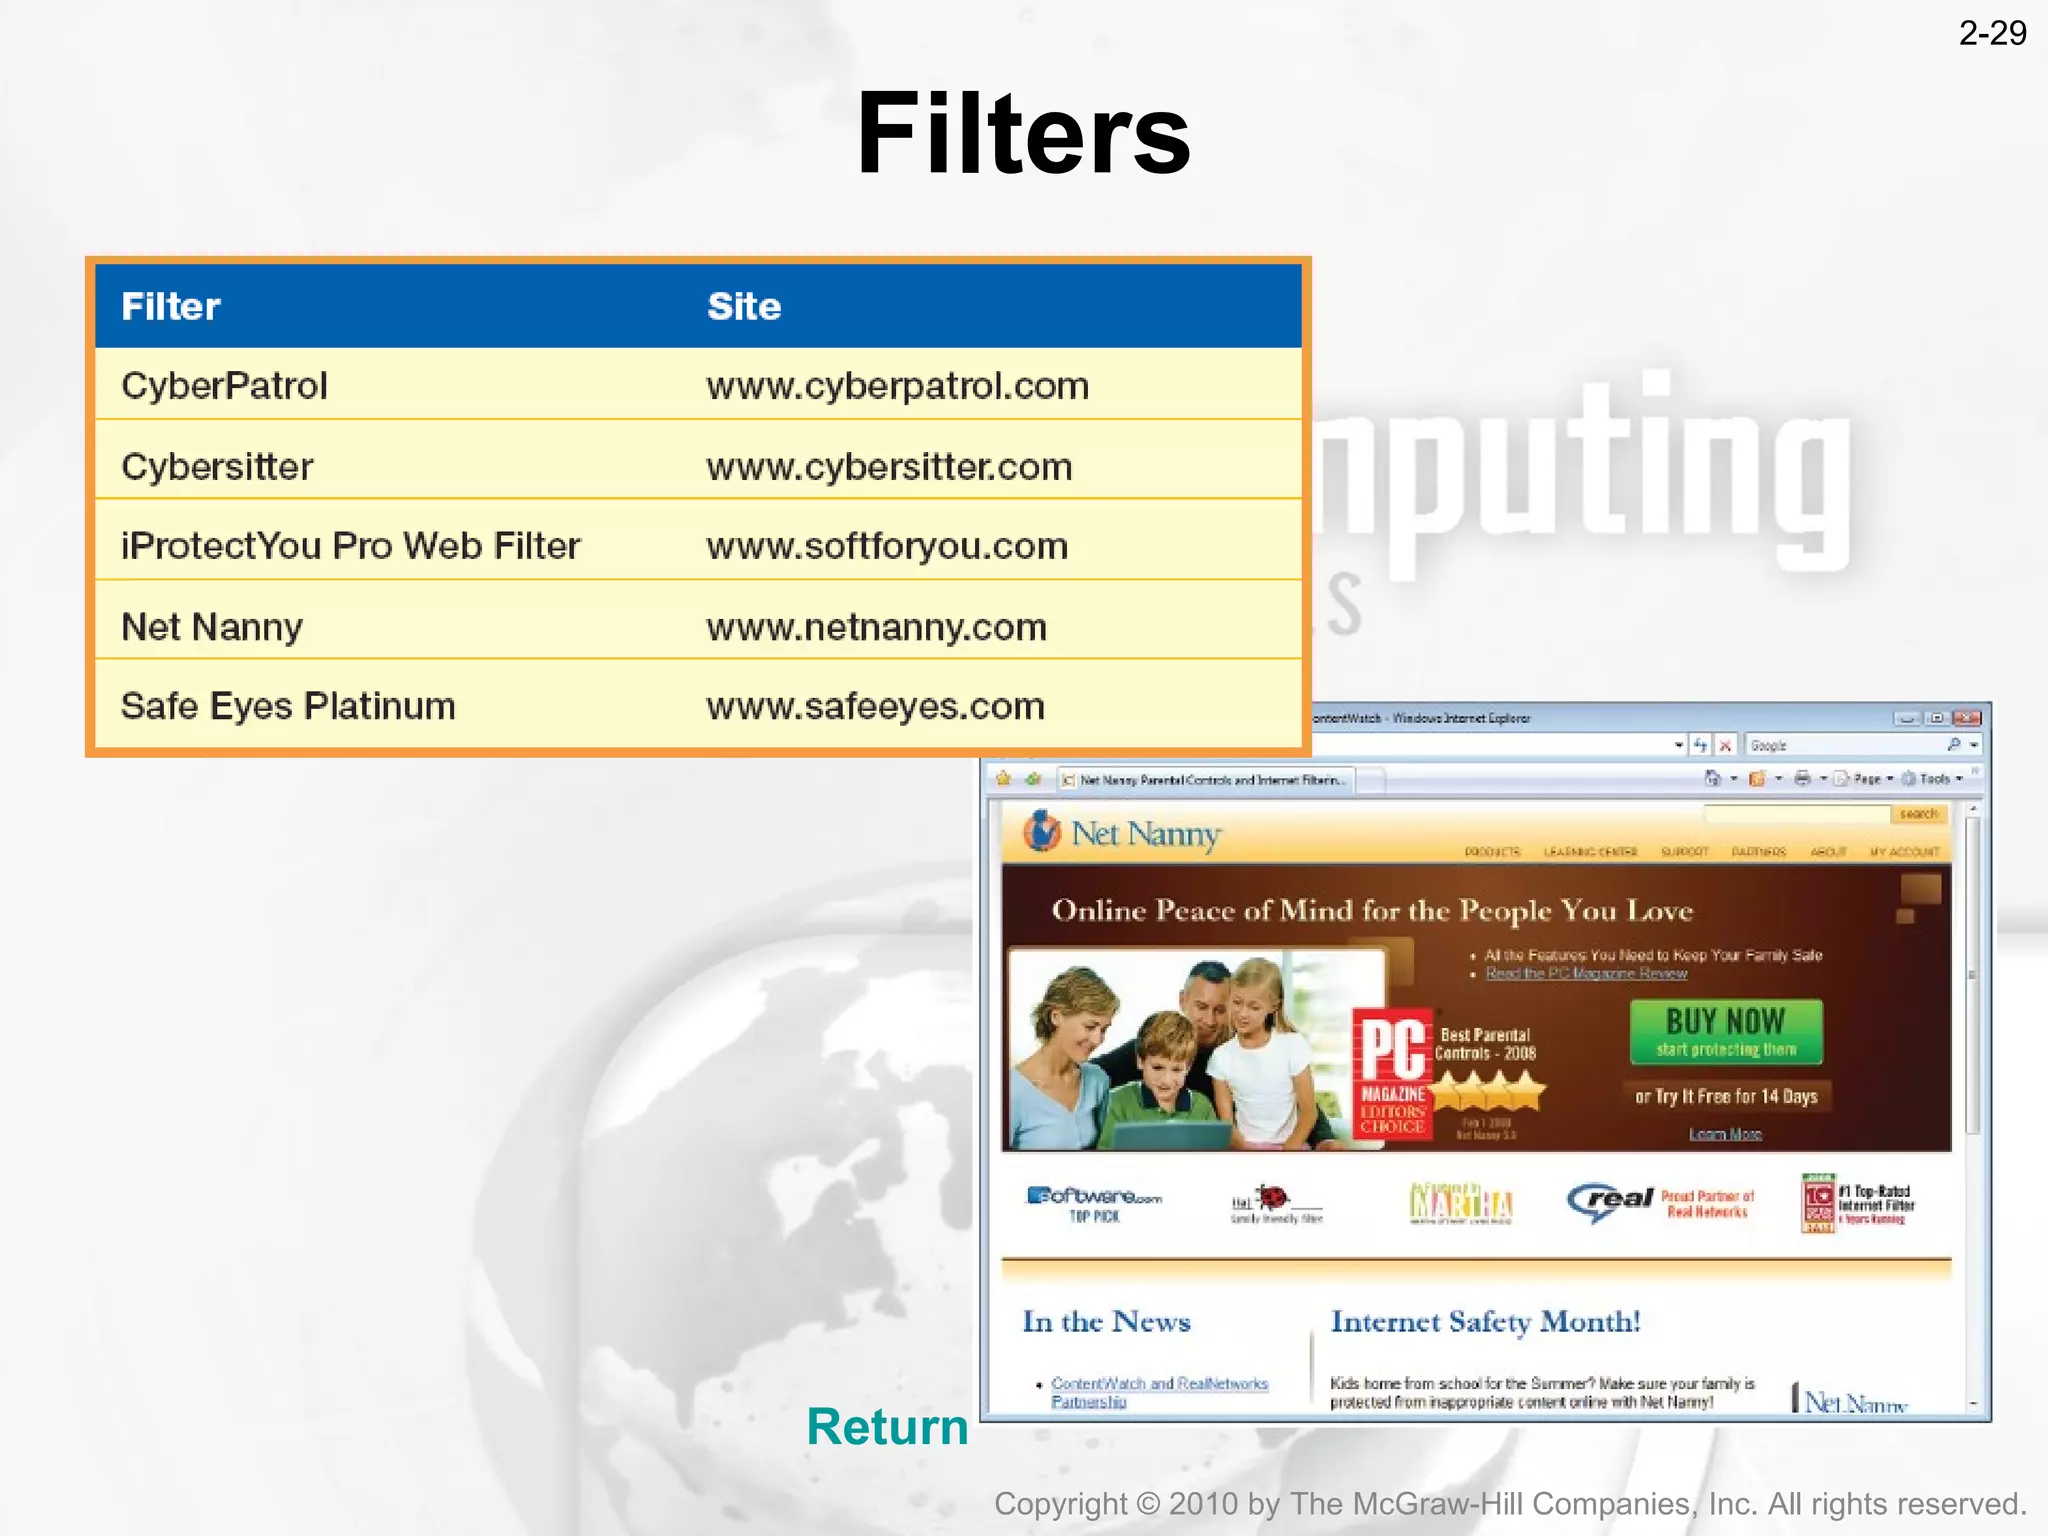Viewport: 2048px width, 1536px height.
Task: Open the MY ACCOUNT menu item
Action: coord(1904,852)
